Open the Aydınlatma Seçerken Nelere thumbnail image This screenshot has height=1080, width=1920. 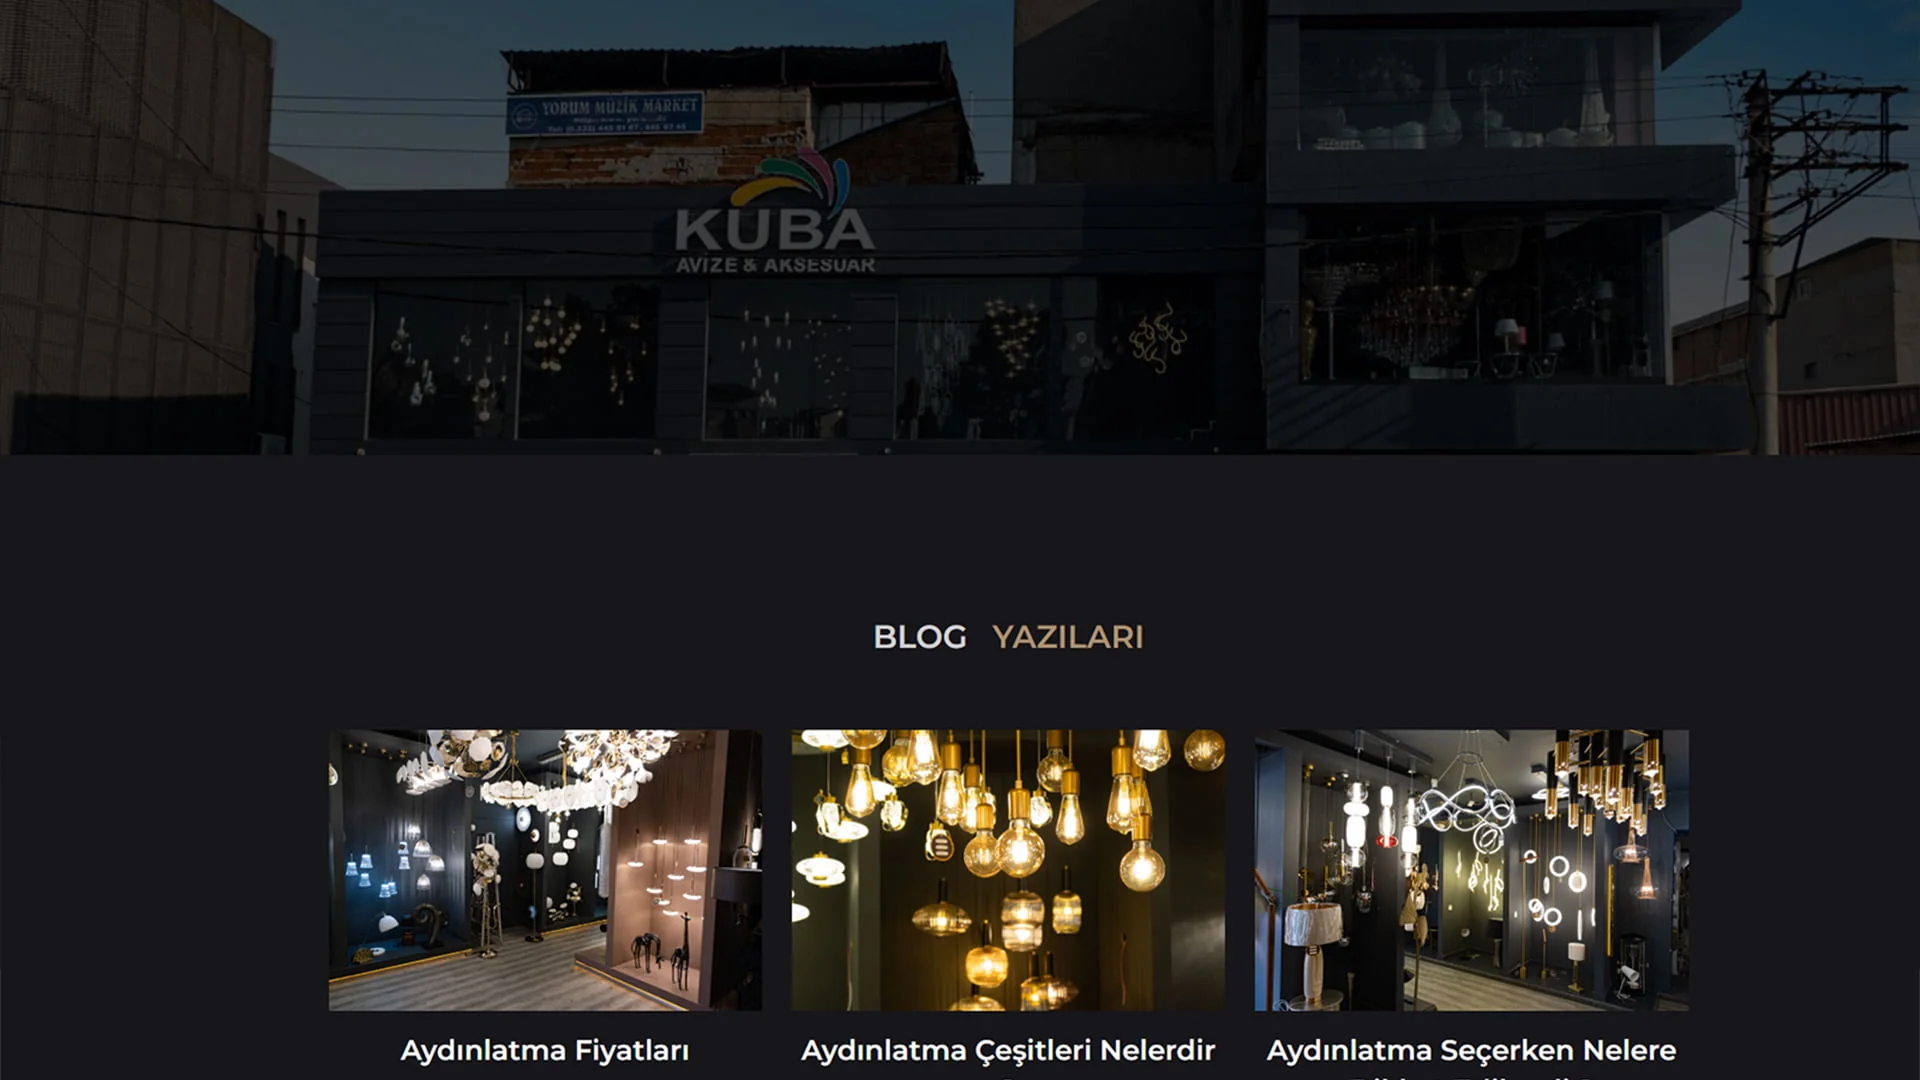(x=1471, y=869)
